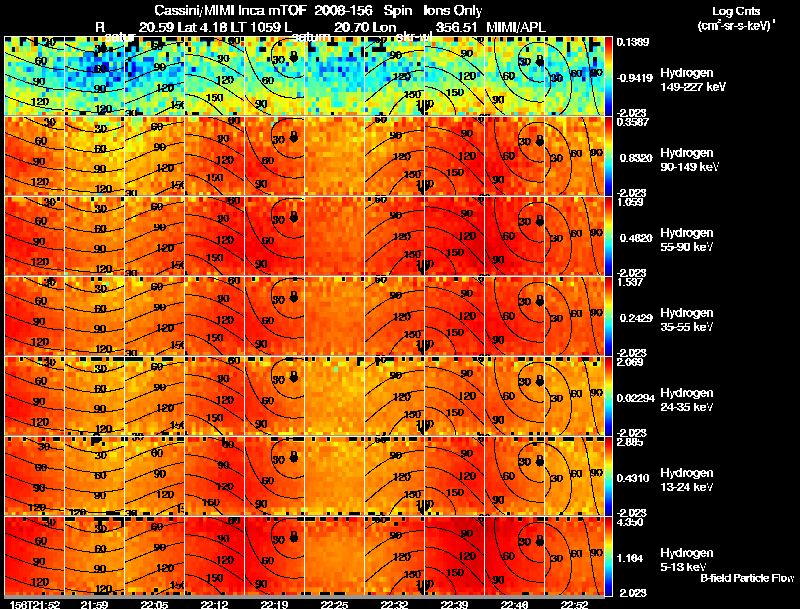Viewport: 800px width, 609px height.
Task: Select 22:25 panel in Hydrogen 149-227 keV row
Action: [334, 76]
